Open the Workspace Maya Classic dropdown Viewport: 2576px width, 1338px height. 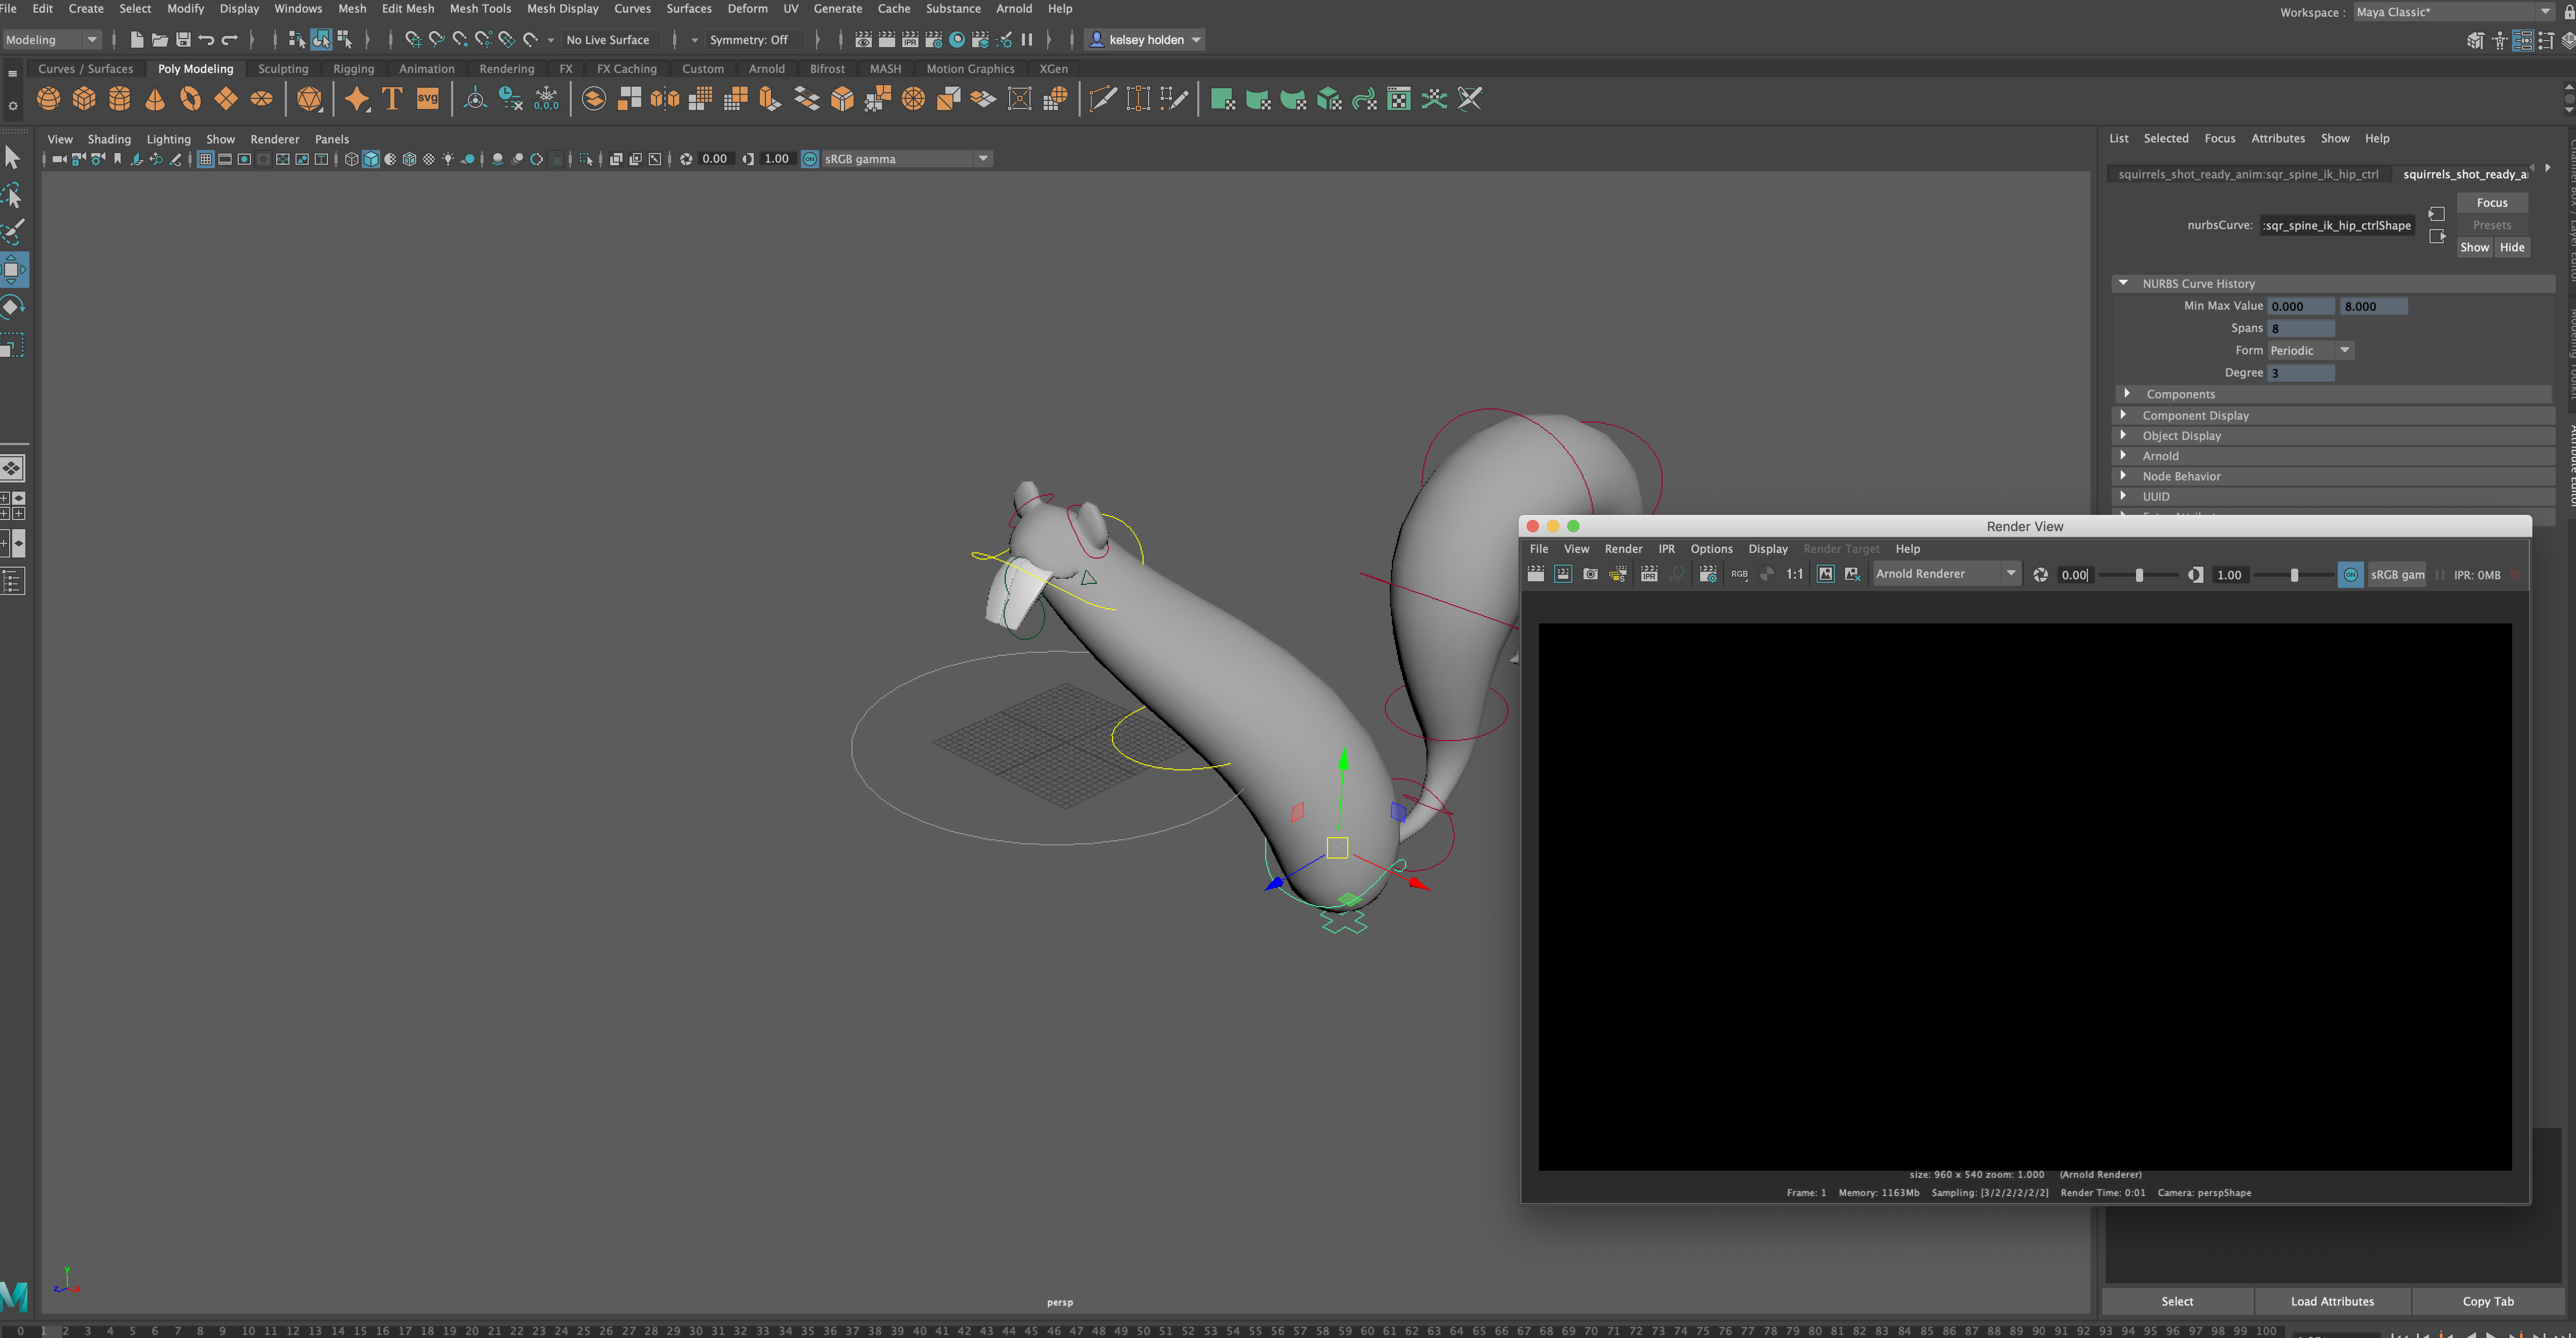point(2453,12)
